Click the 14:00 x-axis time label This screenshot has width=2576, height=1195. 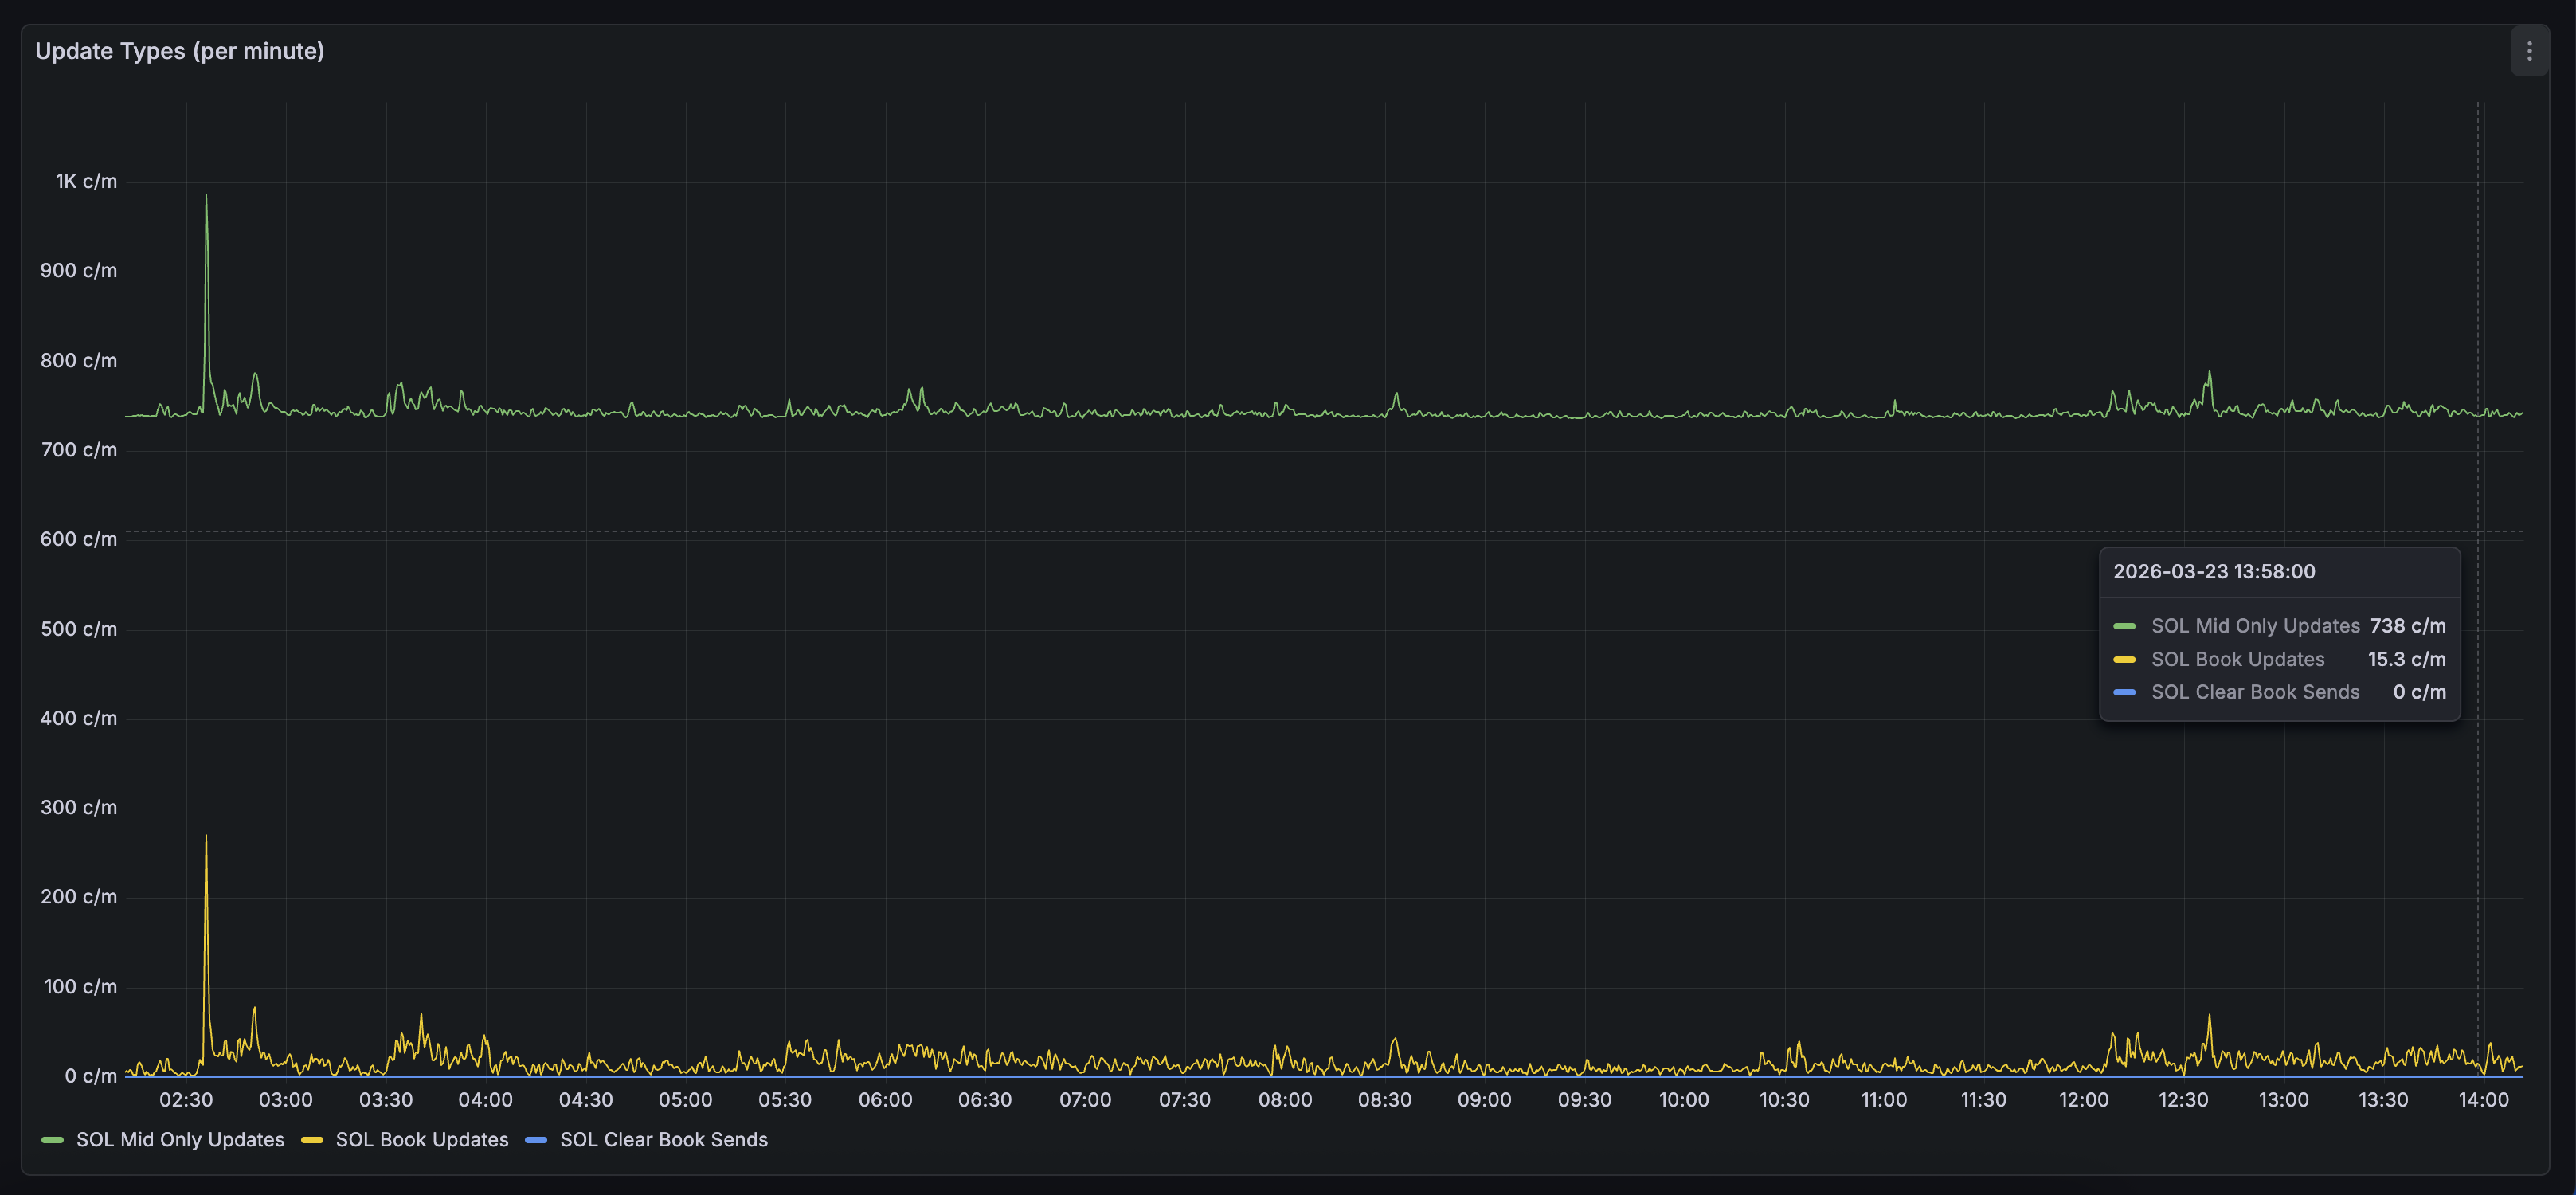pos(2483,1100)
